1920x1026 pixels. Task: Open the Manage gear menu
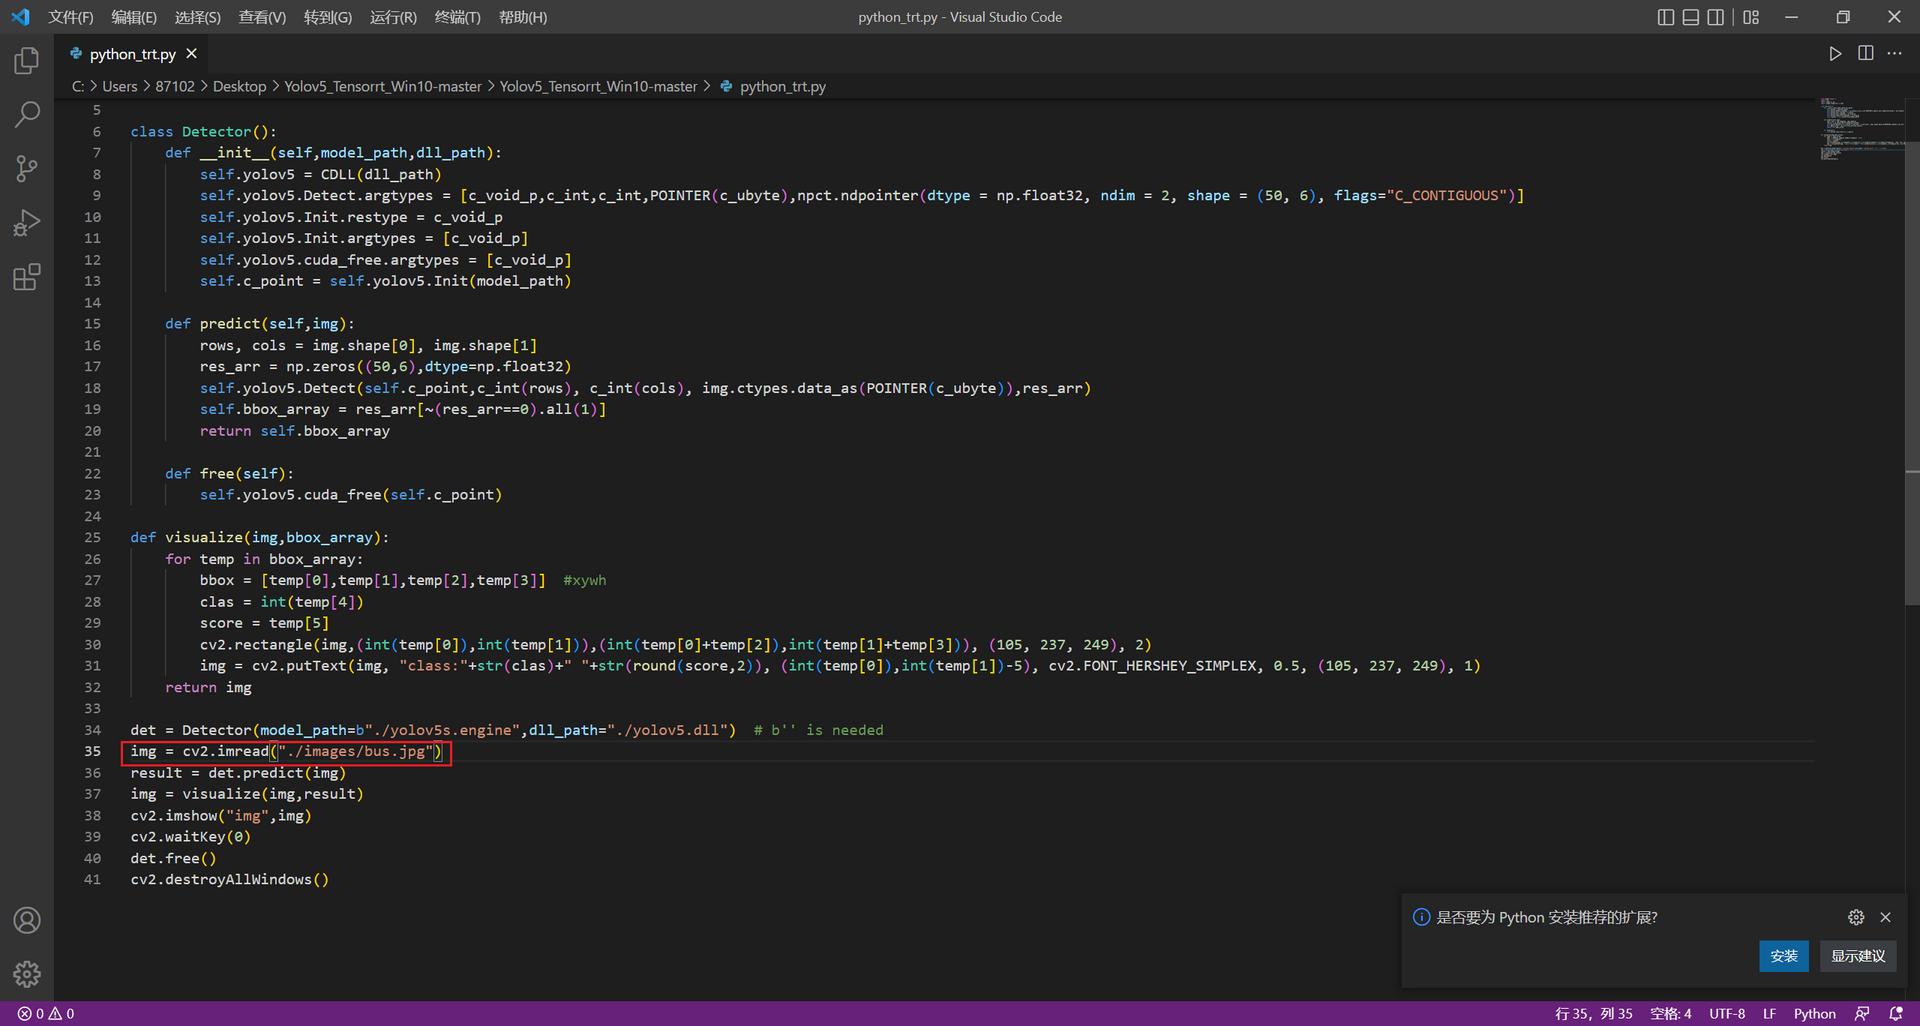pyautogui.click(x=27, y=974)
